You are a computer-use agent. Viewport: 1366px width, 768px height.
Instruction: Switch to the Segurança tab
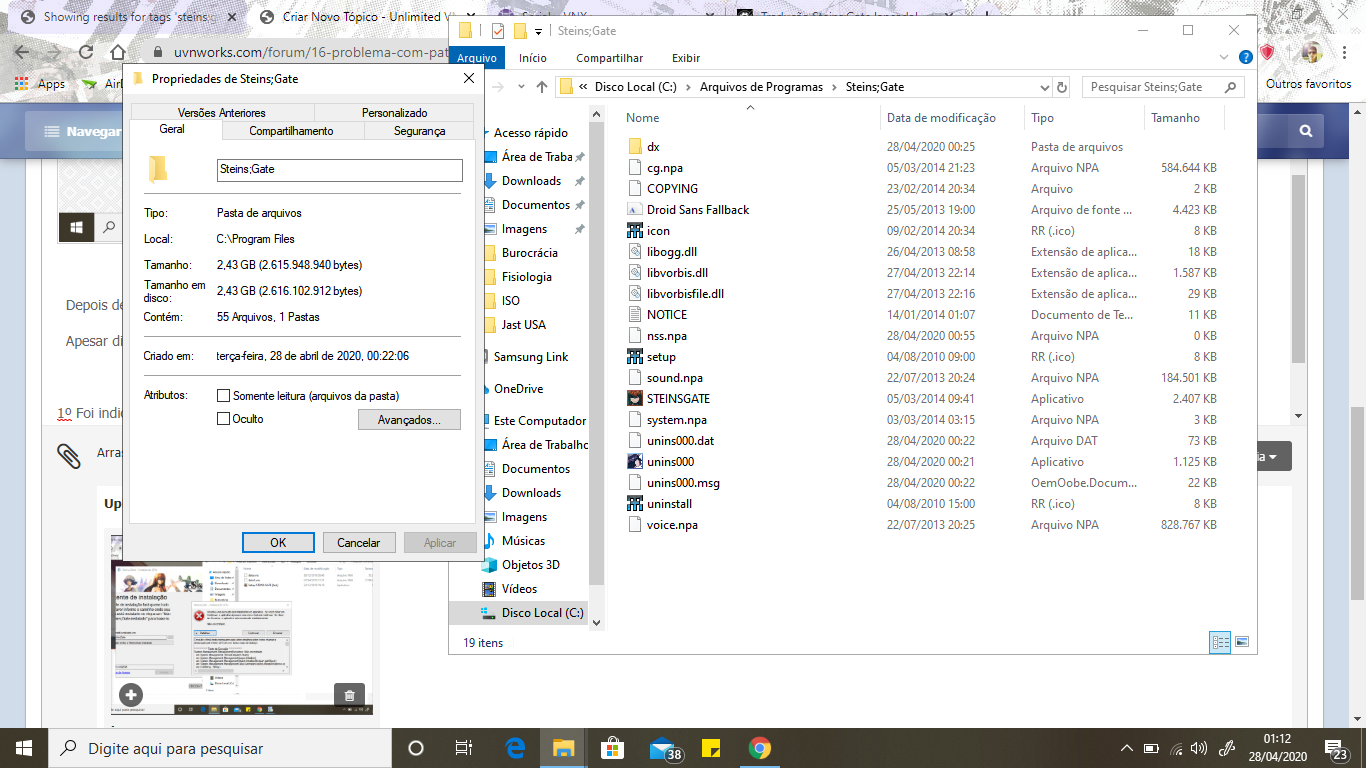(x=419, y=131)
